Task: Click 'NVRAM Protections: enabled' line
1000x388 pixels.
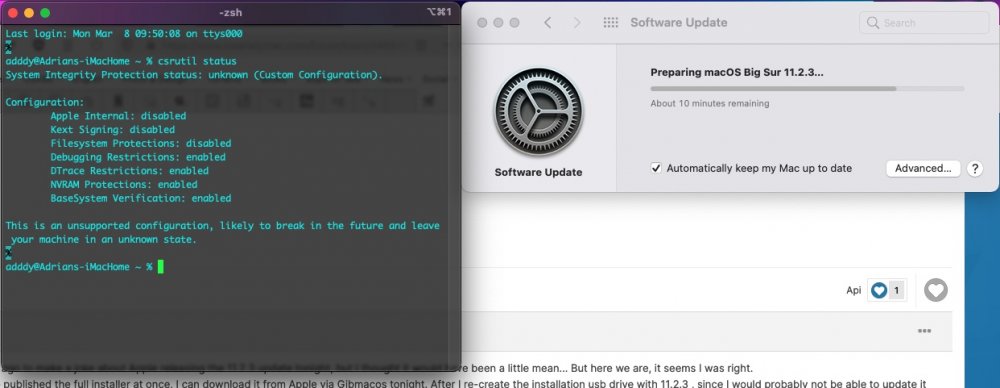Action: pos(124,184)
